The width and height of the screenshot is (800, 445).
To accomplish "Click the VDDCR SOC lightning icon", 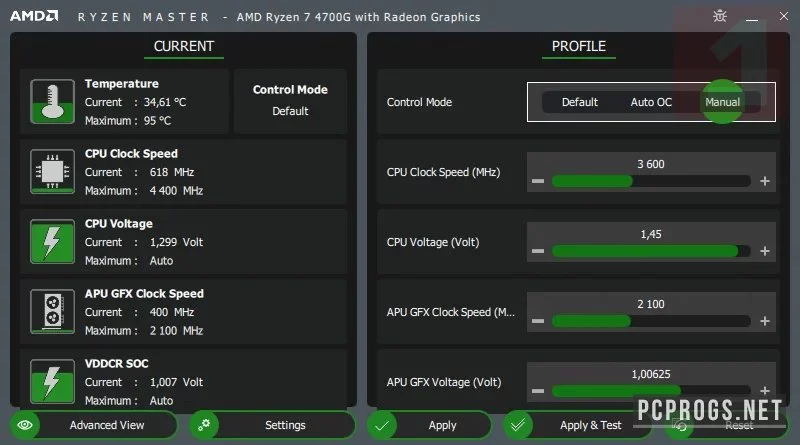I will [52, 381].
